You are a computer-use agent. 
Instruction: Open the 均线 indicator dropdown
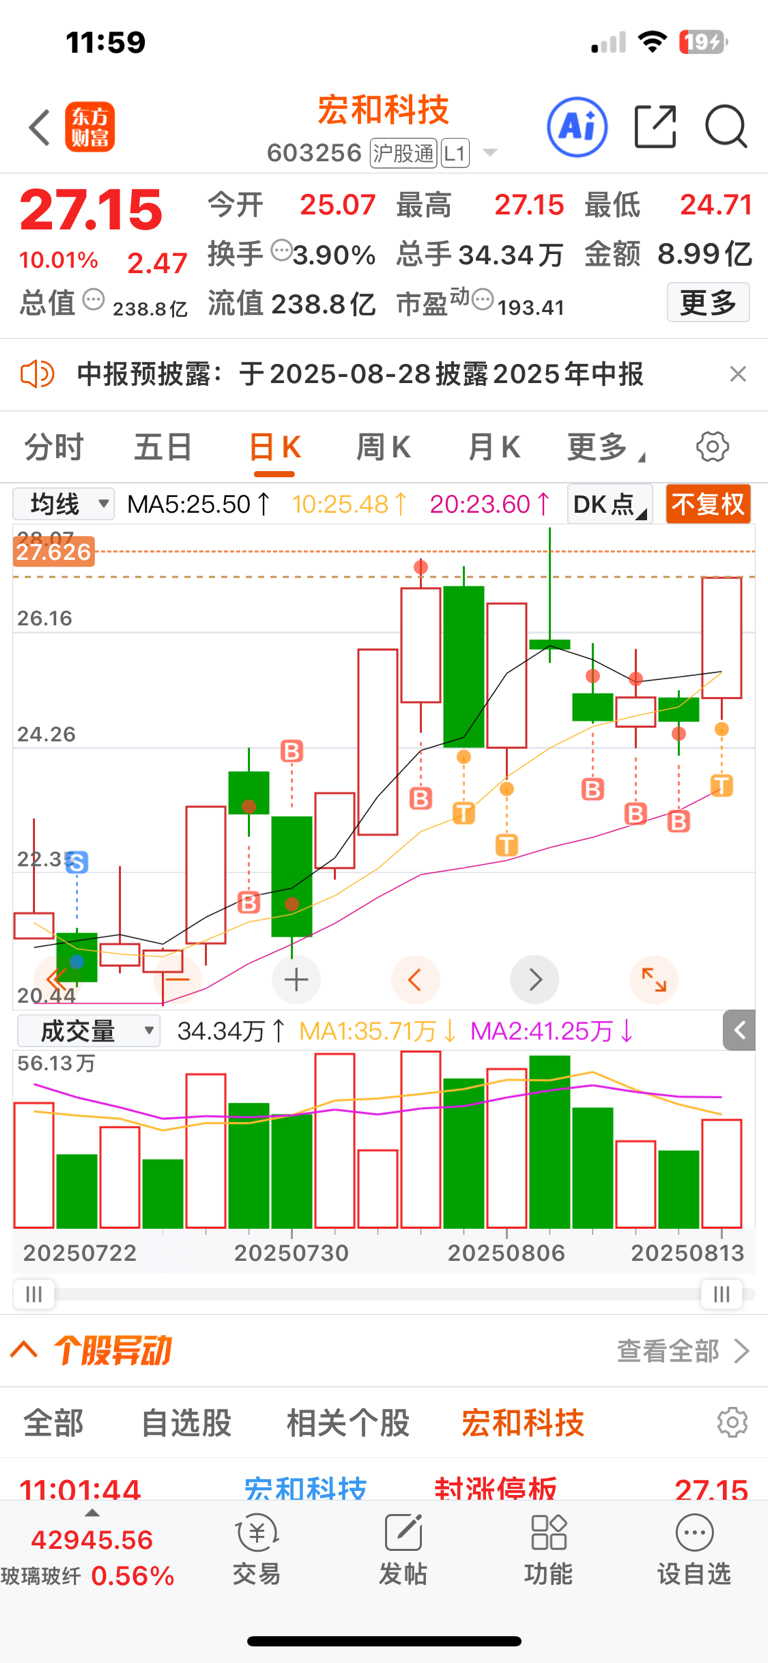pos(64,504)
